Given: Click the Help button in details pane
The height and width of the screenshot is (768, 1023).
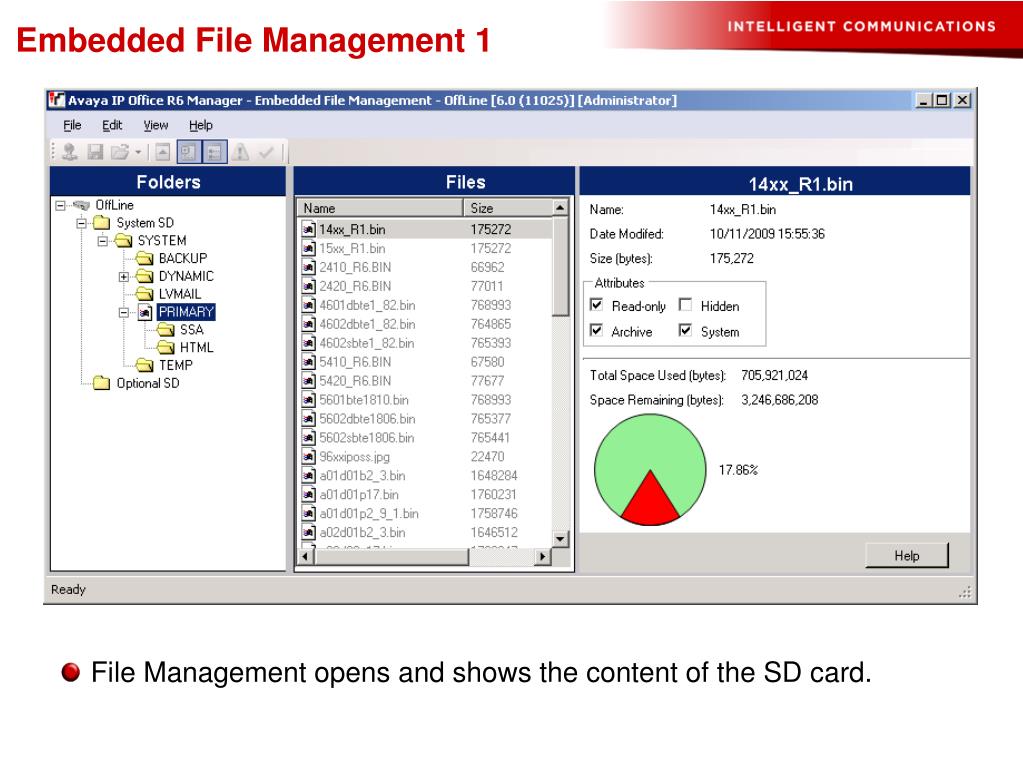Looking at the screenshot, I should [x=907, y=556].
